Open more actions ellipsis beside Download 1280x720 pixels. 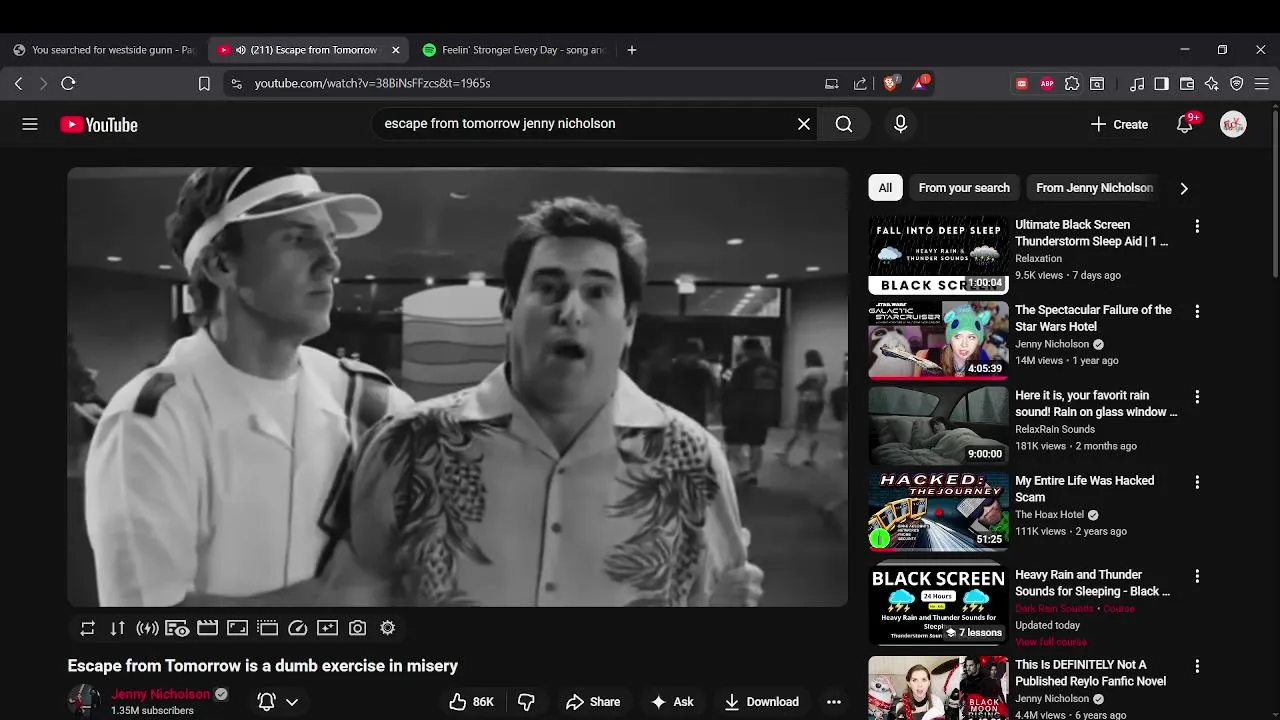(x=834, y=702)
